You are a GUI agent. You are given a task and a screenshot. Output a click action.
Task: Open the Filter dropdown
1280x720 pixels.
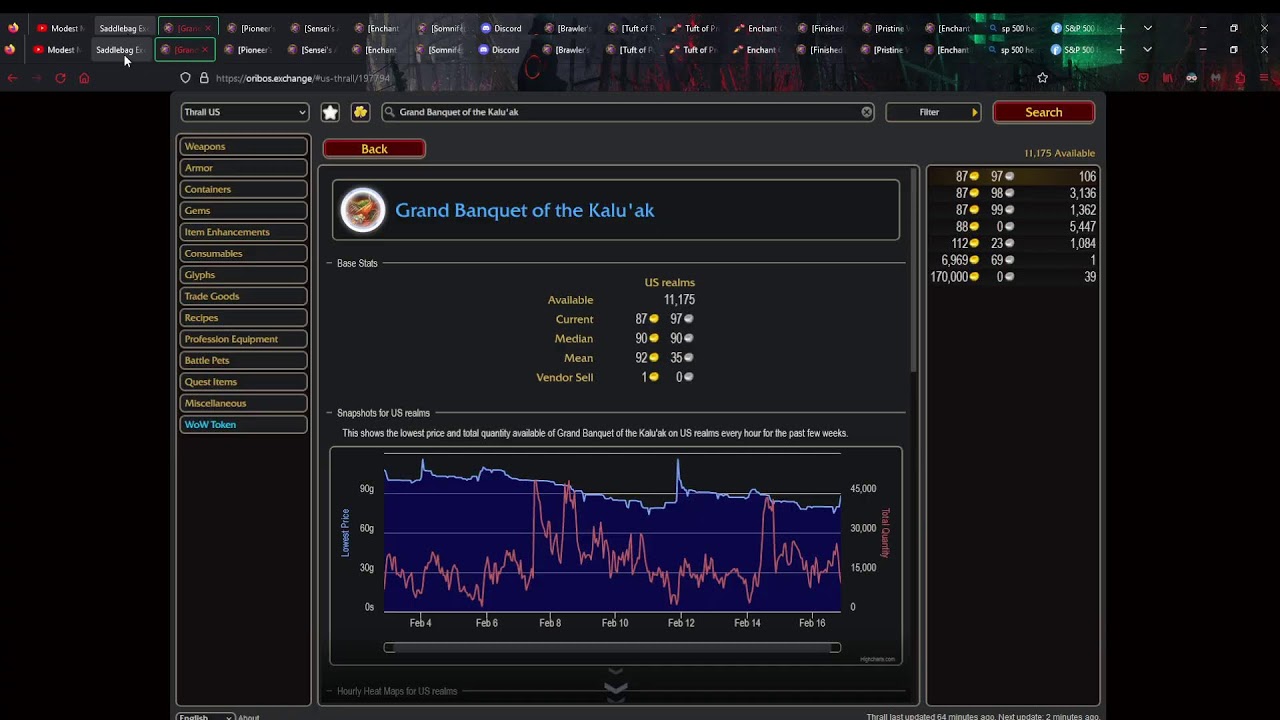933,112
